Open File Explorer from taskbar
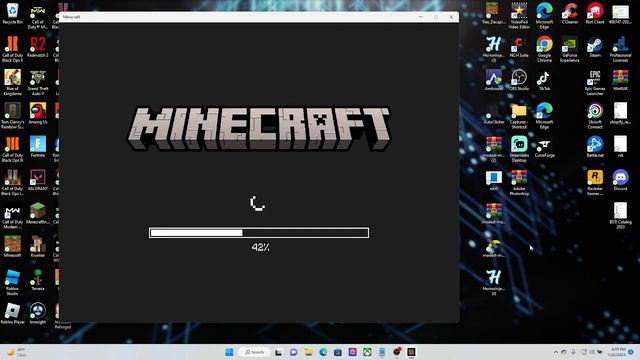The image size is (640, 360). pos(308,352)
